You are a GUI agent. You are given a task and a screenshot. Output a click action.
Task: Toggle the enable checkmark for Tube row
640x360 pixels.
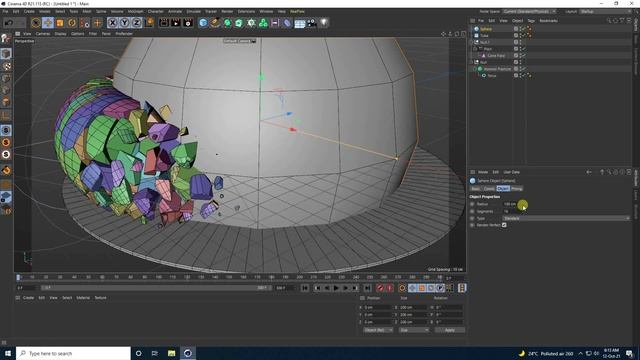(524, 36)
